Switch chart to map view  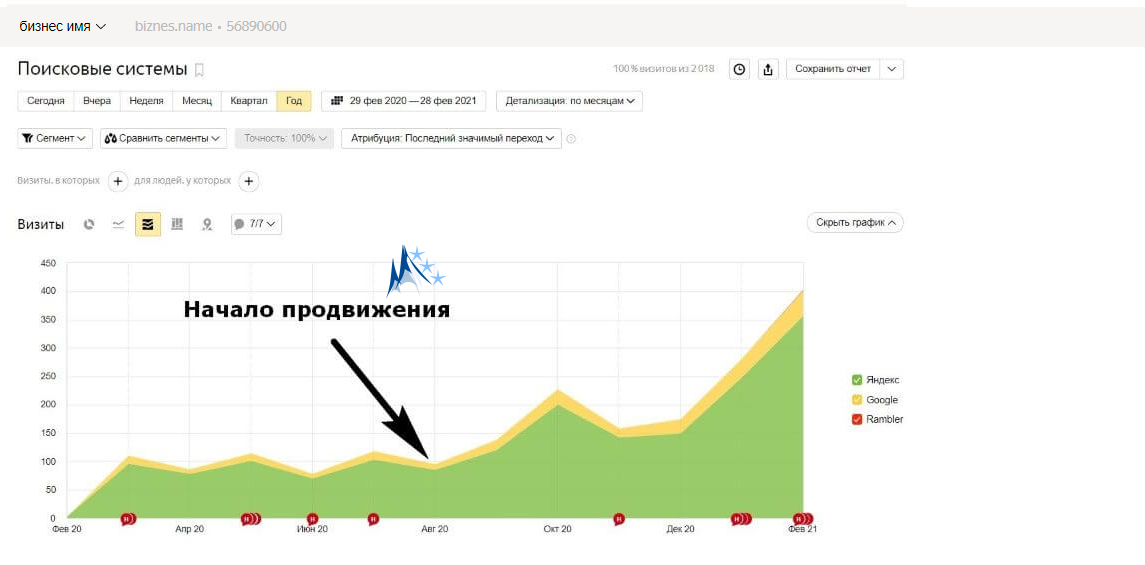[207, 224]
